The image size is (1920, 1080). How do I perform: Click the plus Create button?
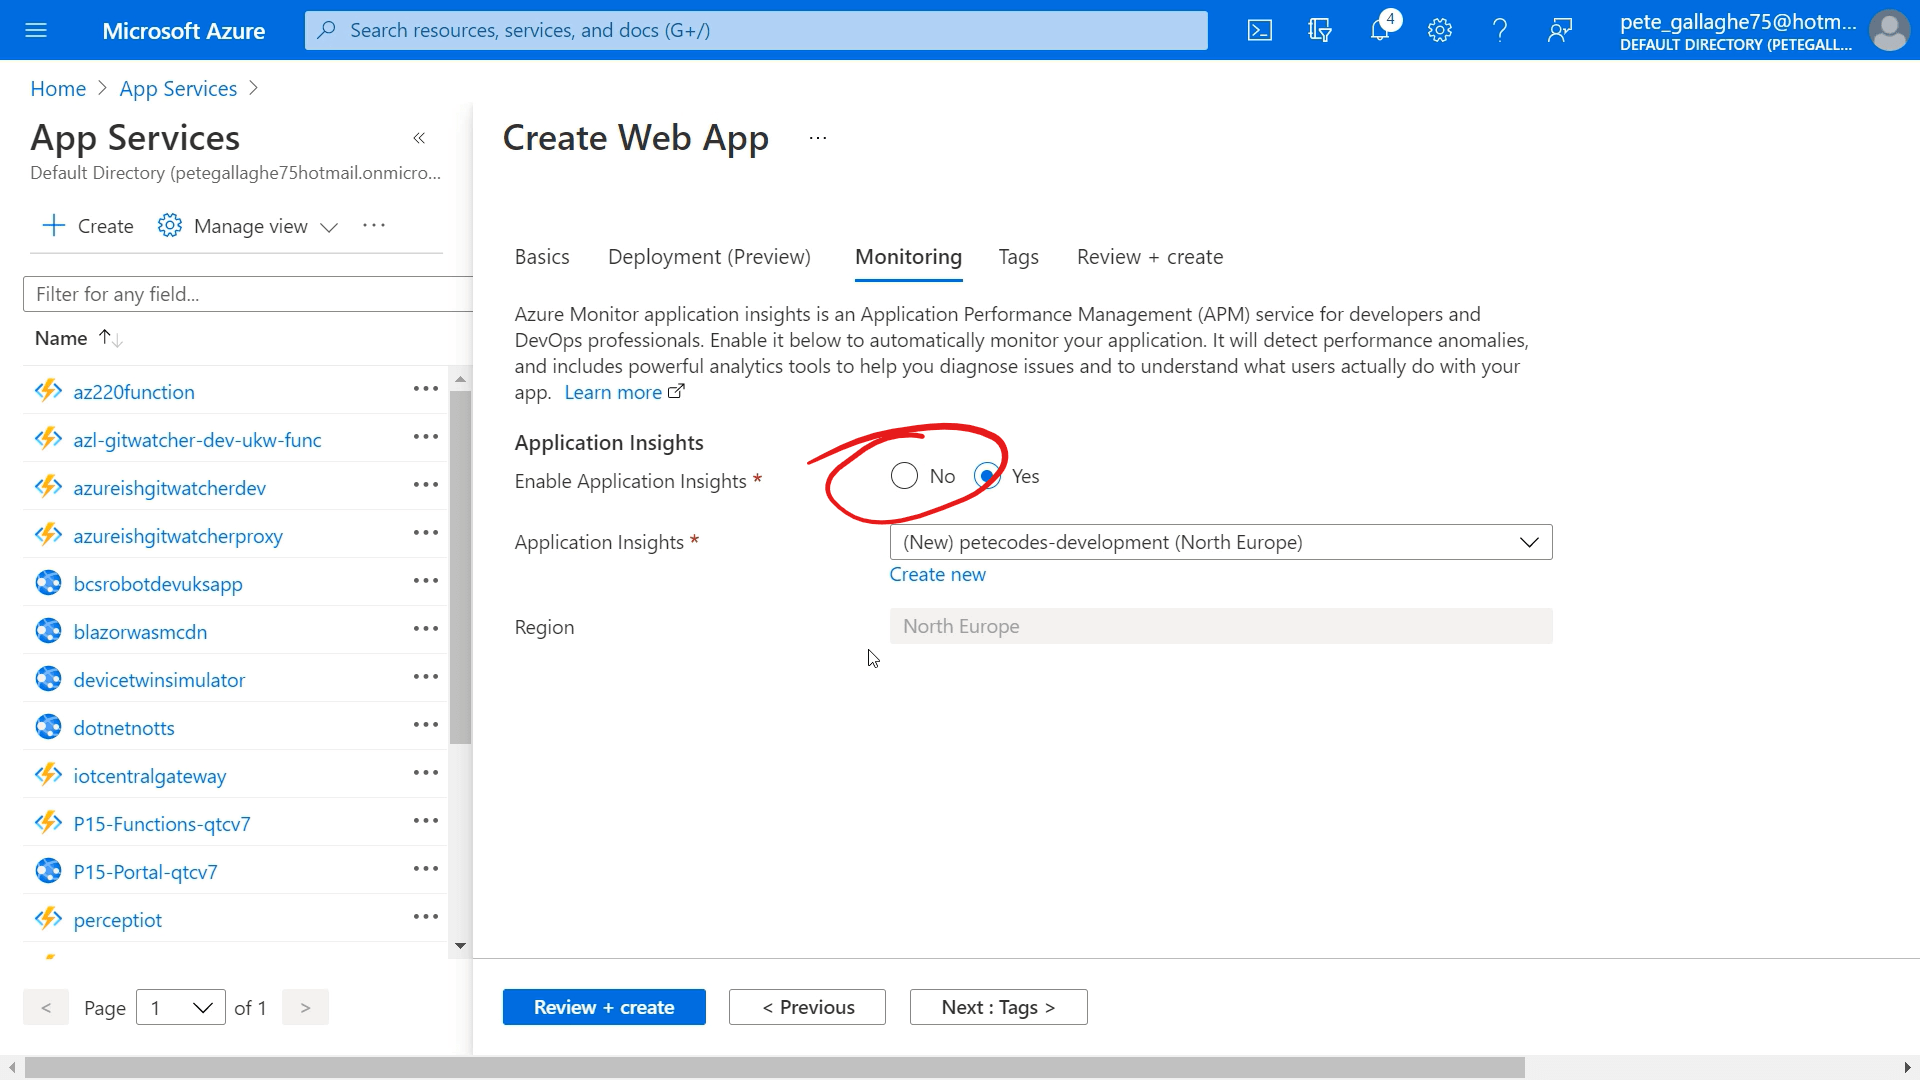88,226
